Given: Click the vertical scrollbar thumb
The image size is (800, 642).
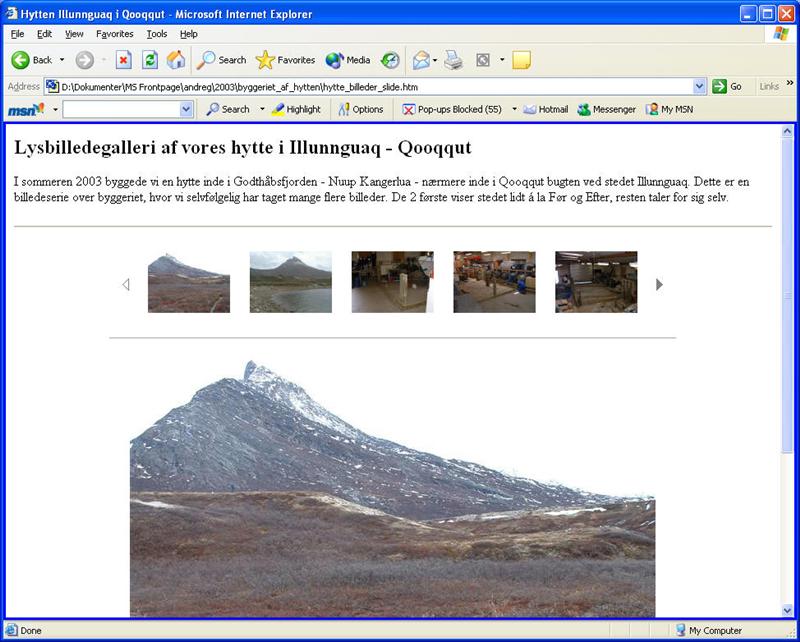Looking at the screenshot, I should tap(787, 295).
